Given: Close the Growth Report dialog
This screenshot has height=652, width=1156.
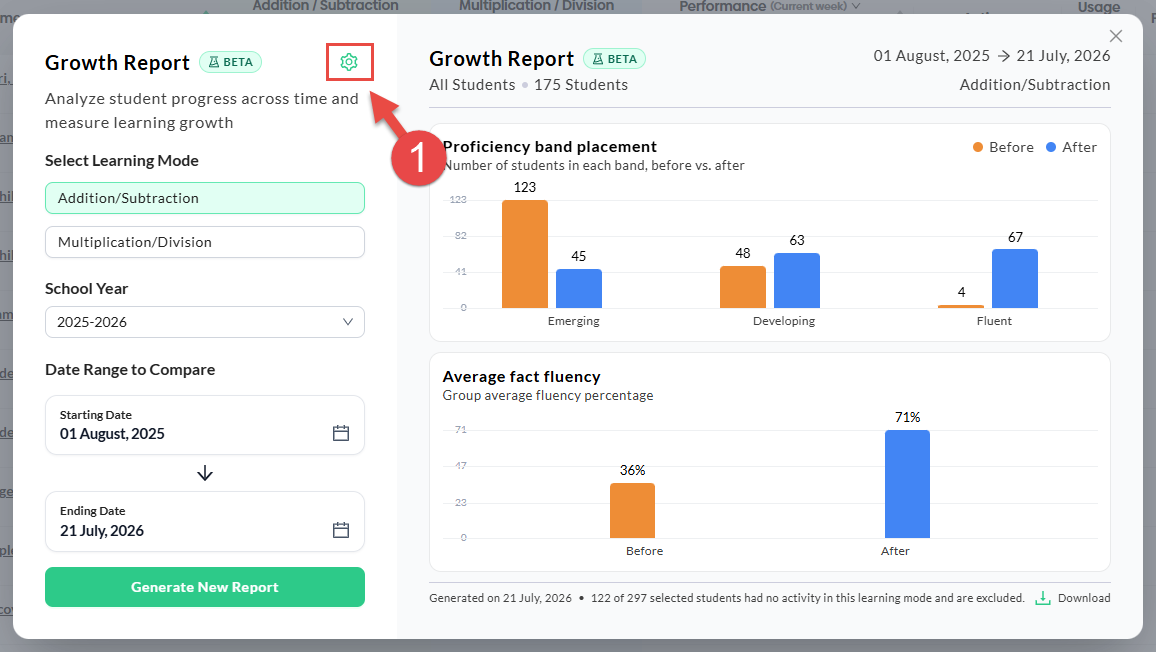Looking at the screenshot, I should pos(1115,36).
